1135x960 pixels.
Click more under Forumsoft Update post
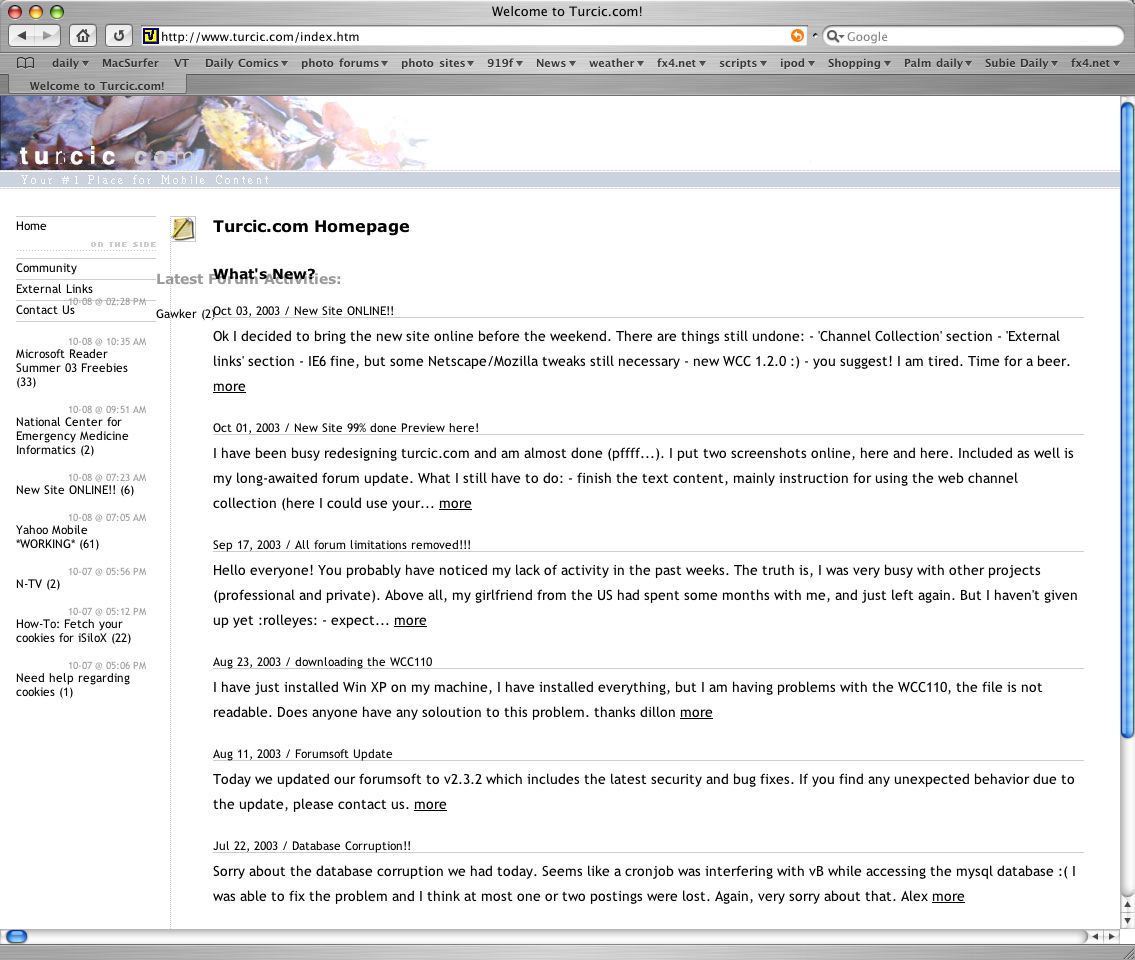coord(430,804)
